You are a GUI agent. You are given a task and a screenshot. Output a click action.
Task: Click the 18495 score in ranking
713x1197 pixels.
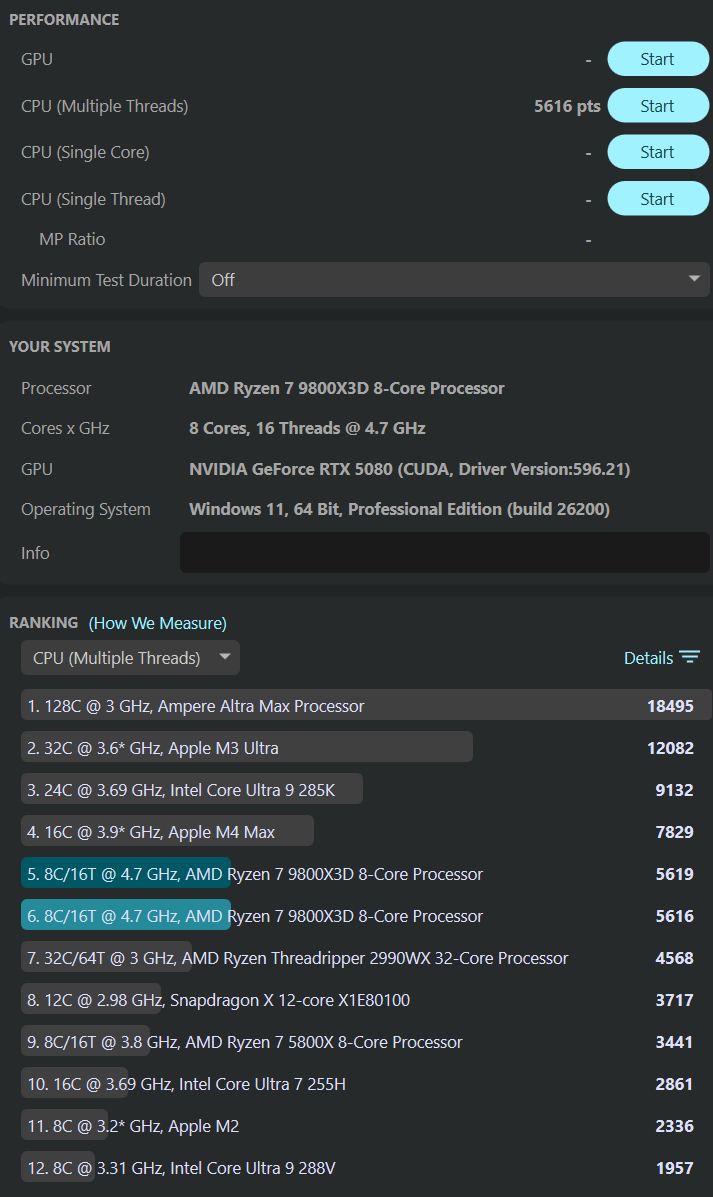pyautogui.click(x=670, y=705)
